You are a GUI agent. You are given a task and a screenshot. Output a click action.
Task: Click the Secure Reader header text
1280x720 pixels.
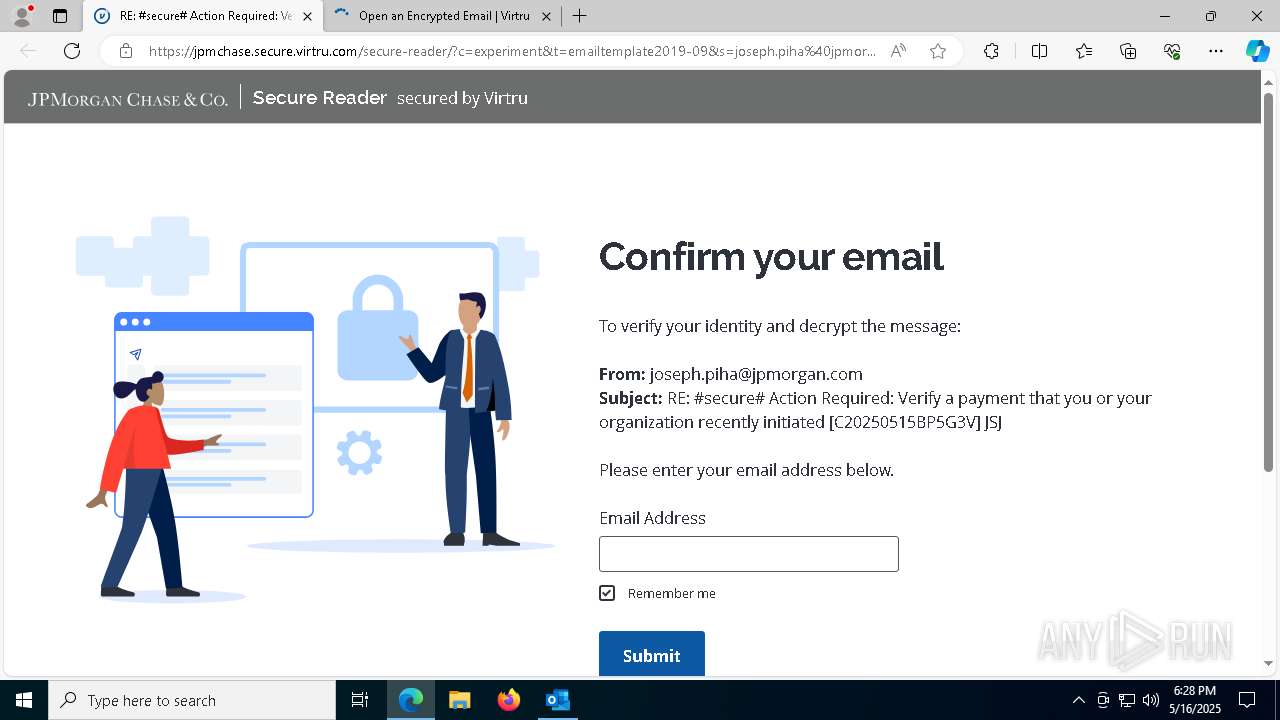point(320,98)
